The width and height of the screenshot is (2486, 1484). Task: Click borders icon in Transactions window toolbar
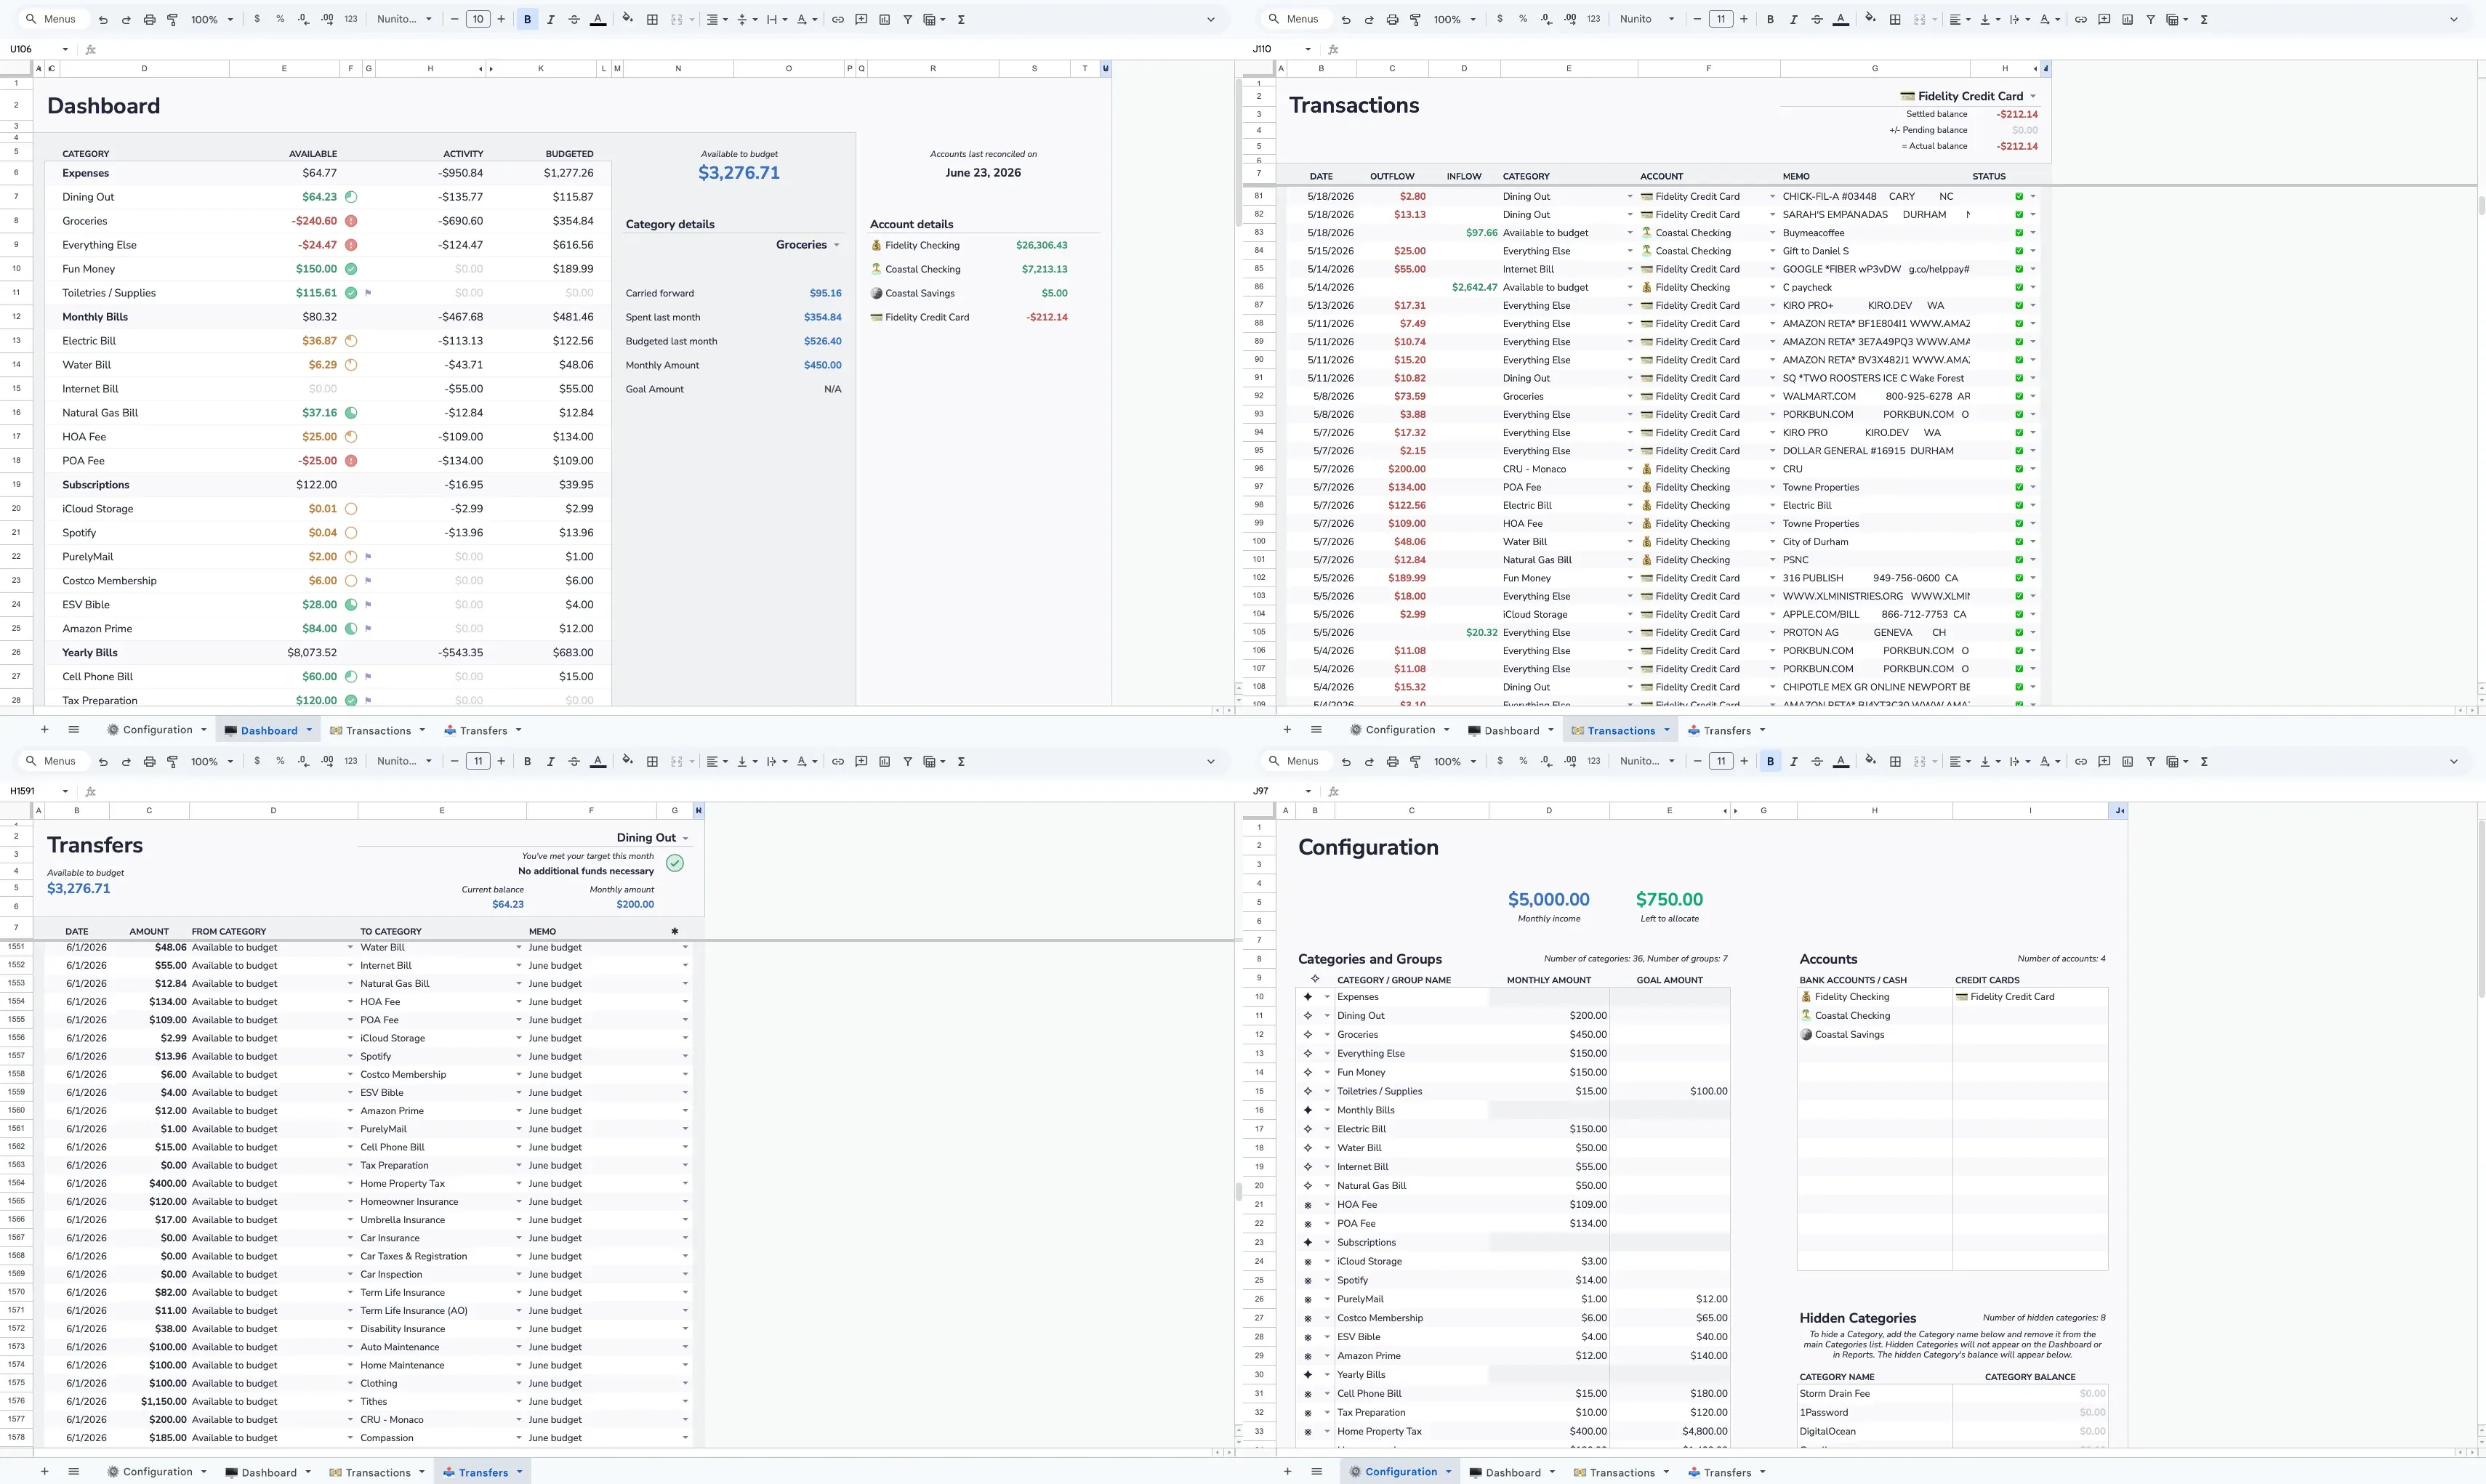tap(1895, 19)
